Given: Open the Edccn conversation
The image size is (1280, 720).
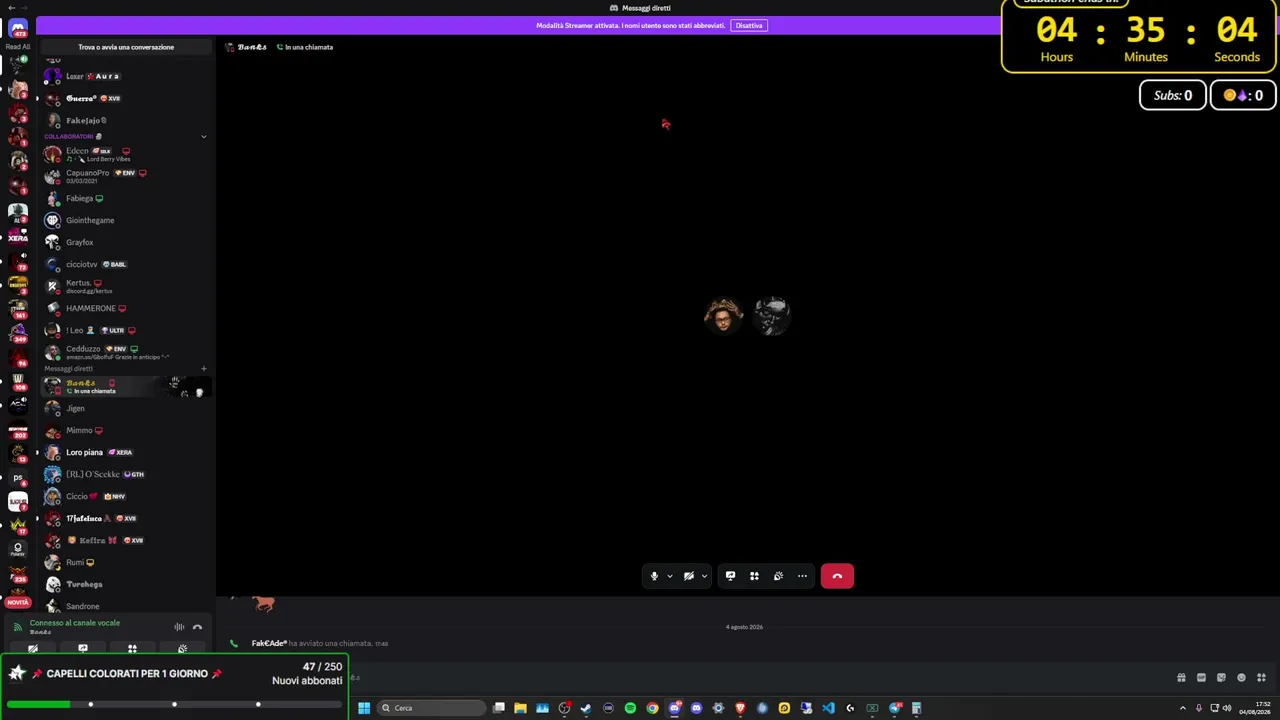Looking at the screenshot, I should click(124, 154).
